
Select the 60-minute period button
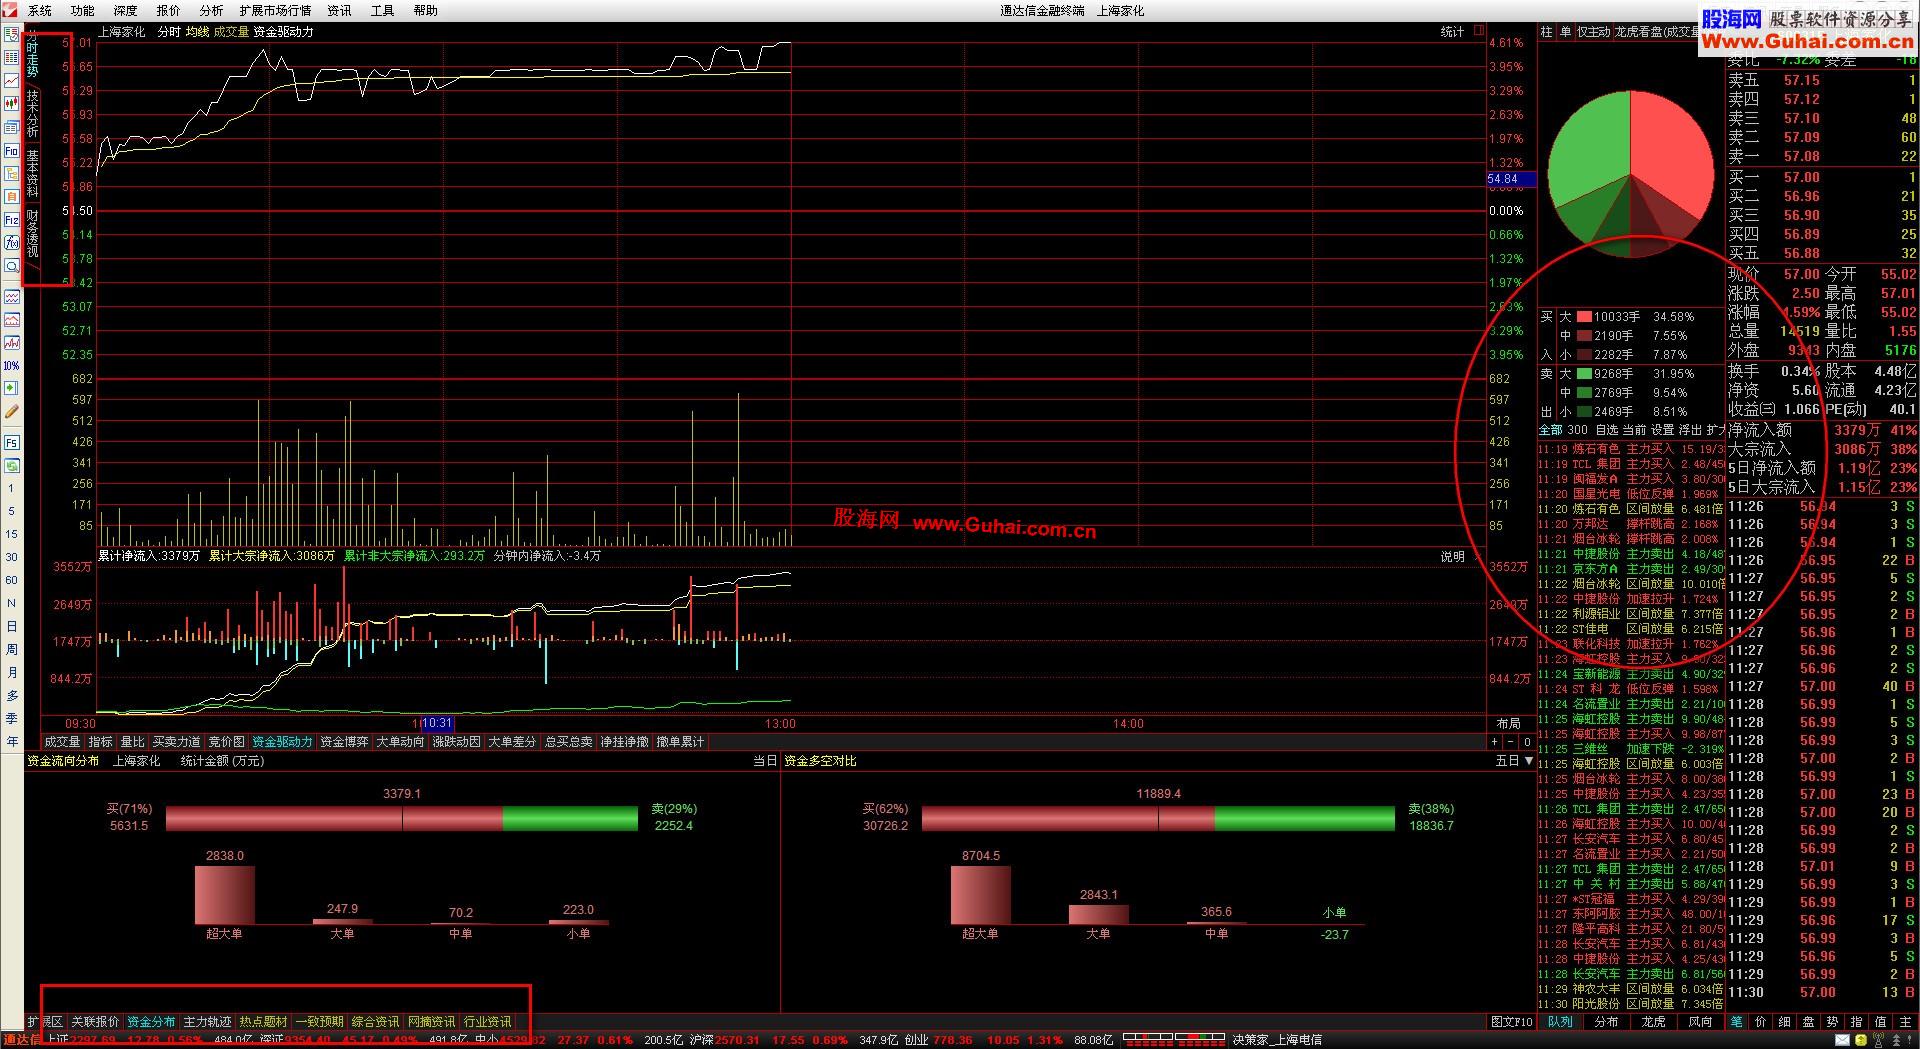click(x=11, y=580)
